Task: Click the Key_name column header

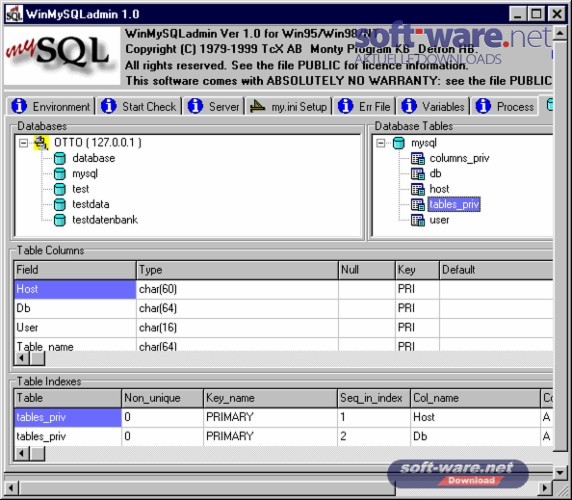Action: 270,398
